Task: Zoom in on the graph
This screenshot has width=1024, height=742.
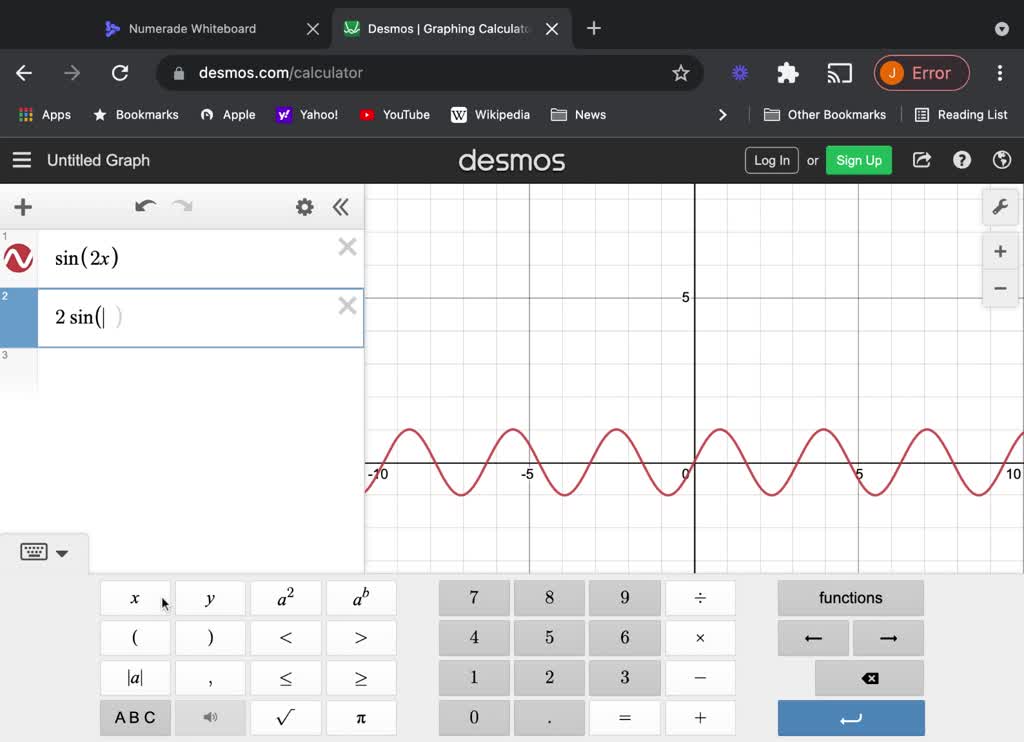Action: pyautogui.click(x=1001, y=251)
